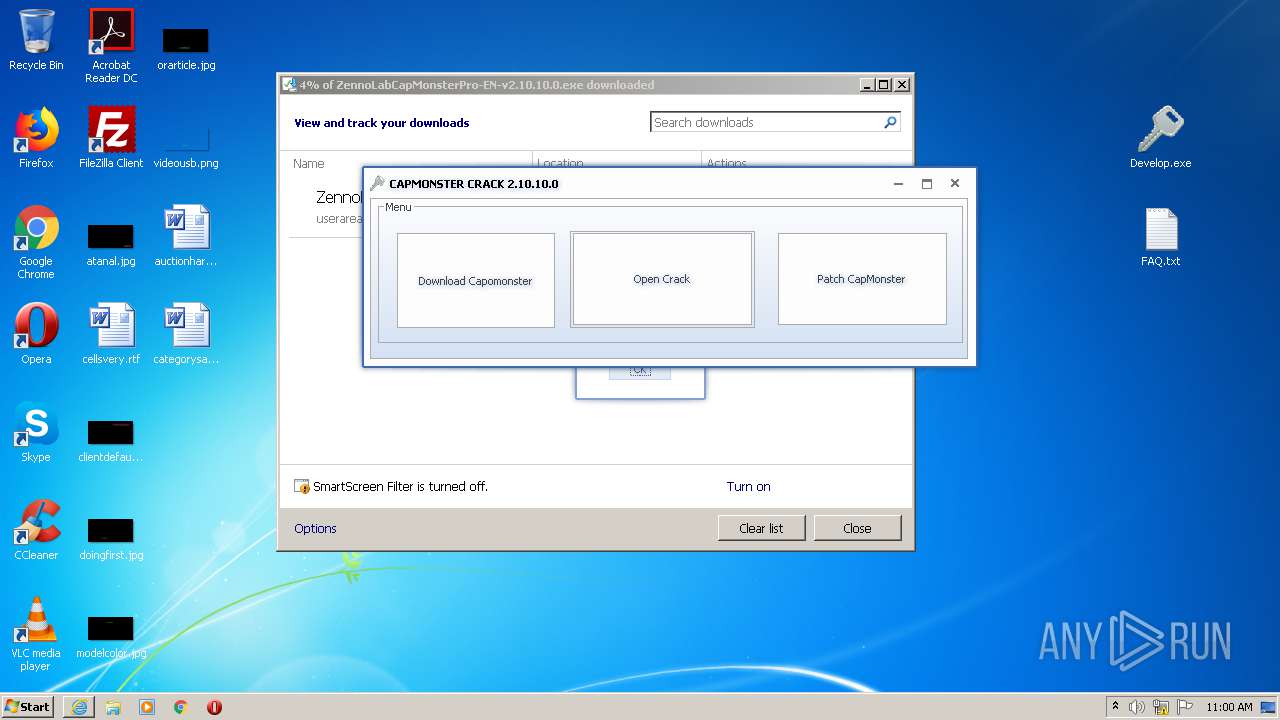
Task: Click the Patch CapMonster button
Action: 862,279
